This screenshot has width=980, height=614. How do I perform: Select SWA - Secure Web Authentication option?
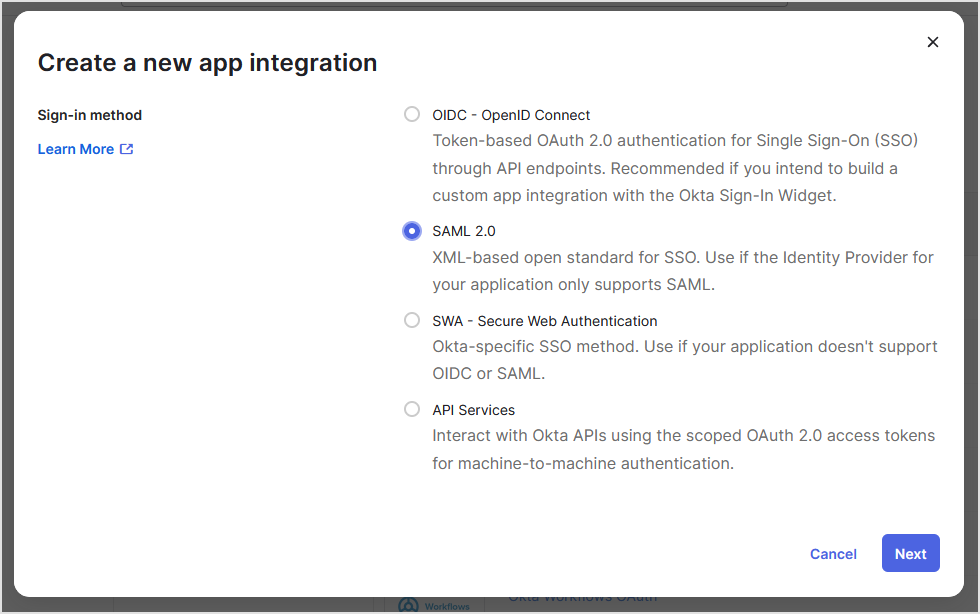[411, 320]
